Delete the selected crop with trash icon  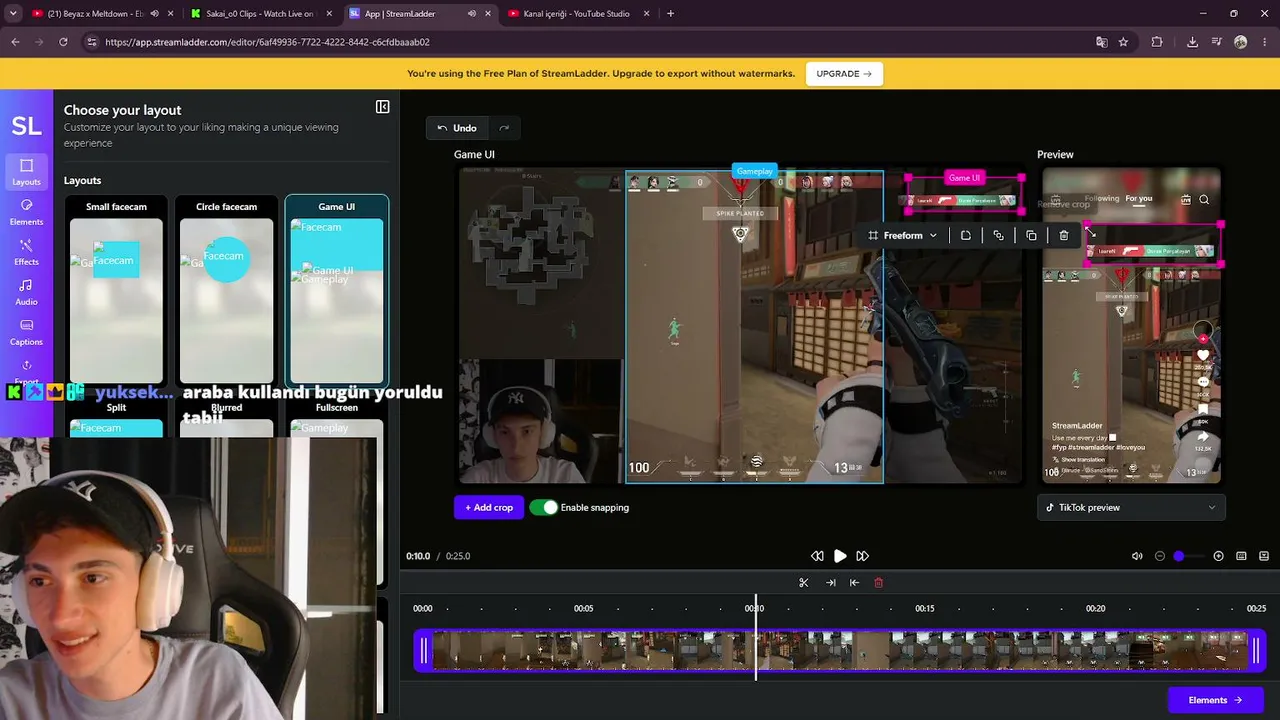(x=1064, y=235)
